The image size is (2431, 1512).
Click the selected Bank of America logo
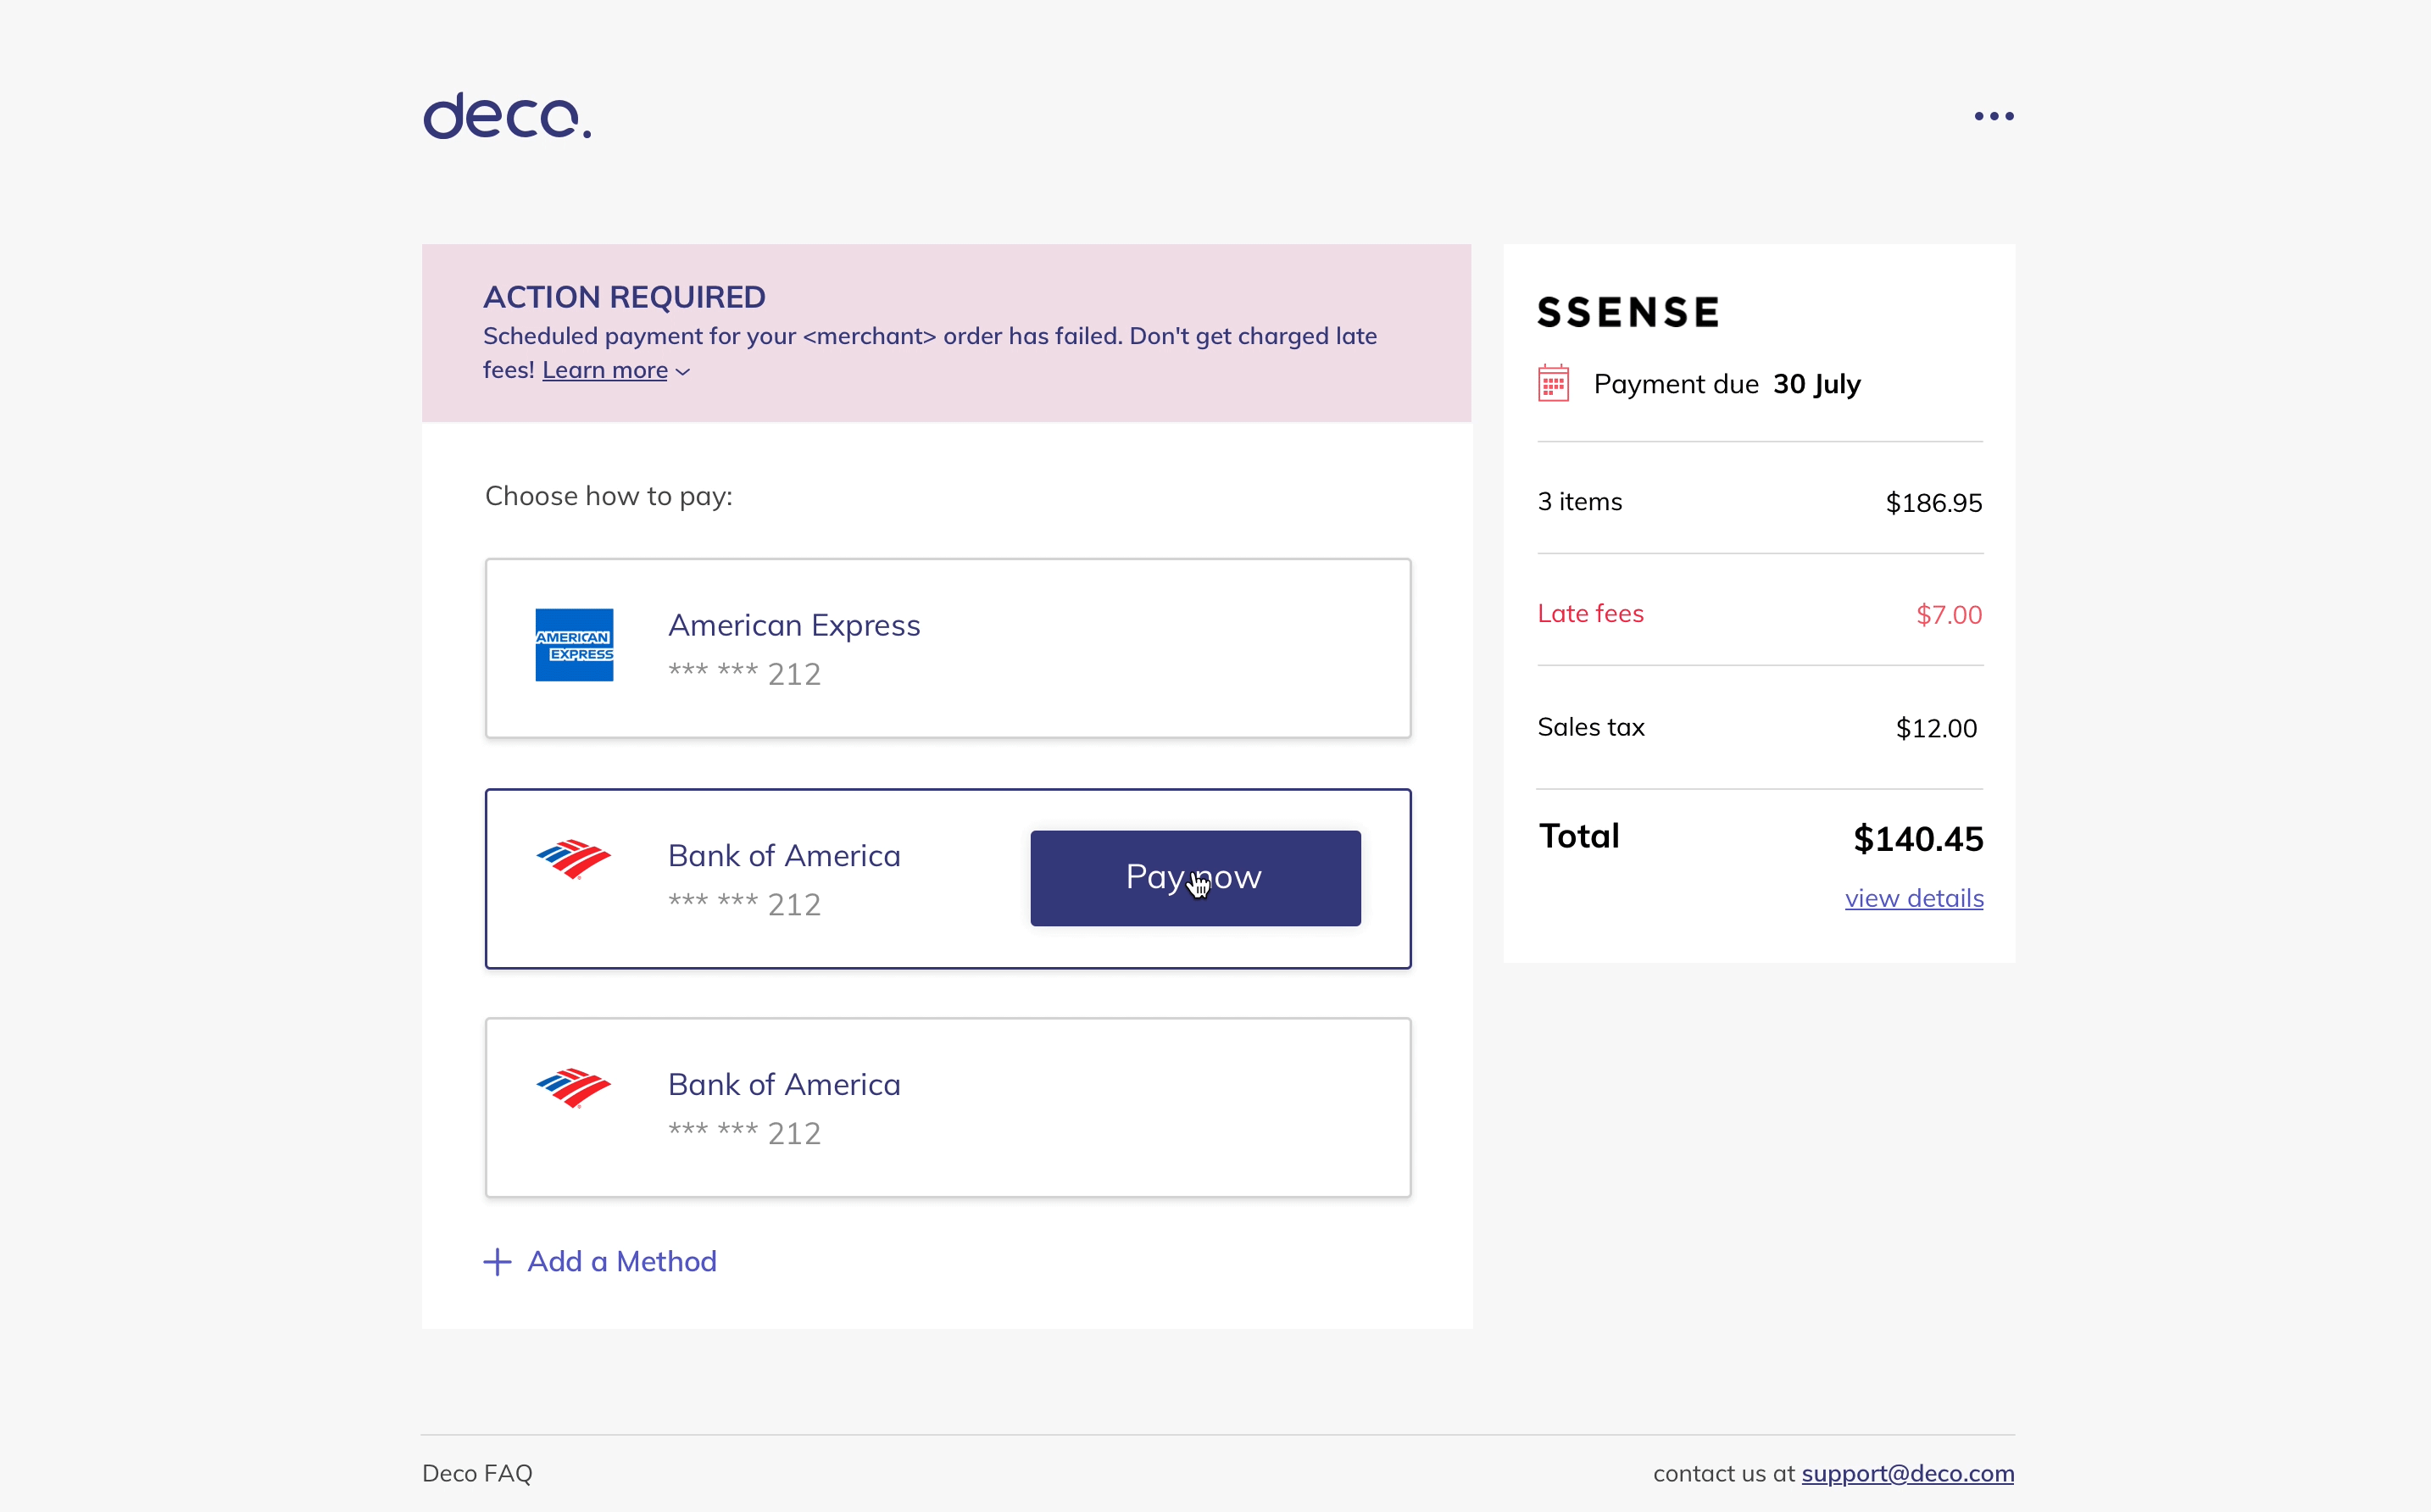[574, 859]
